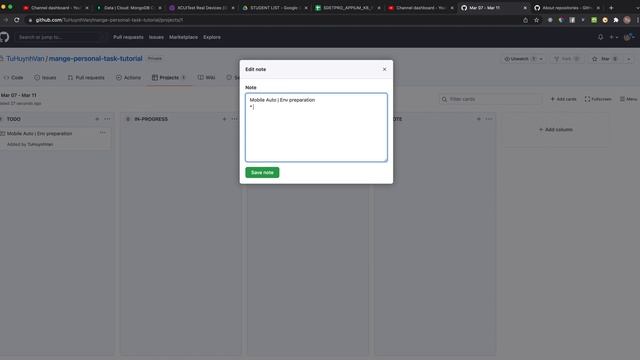This screenshot has width=640, height=360.
Task: Open Issues in GitHub top header
Action: pyautogui.click(x=156, y=37)
